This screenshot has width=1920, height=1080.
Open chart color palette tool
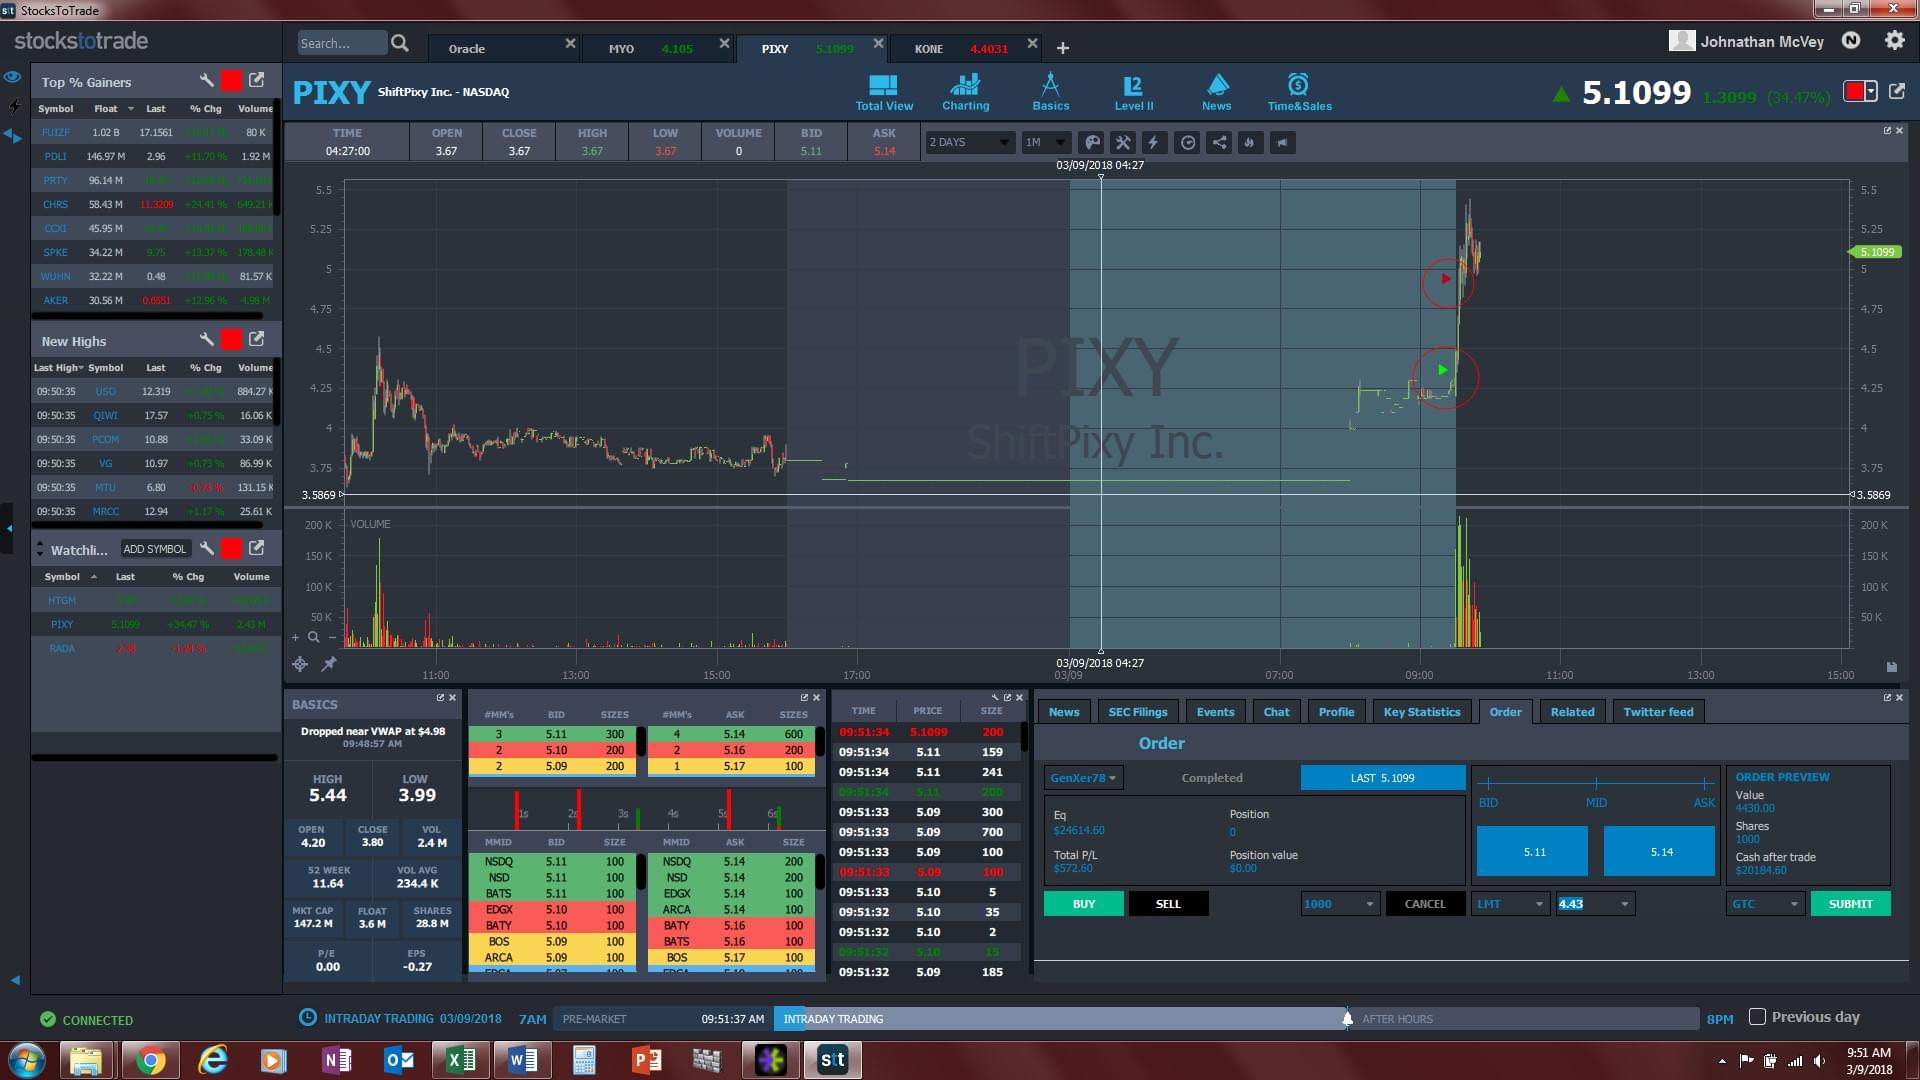(1092, 142)
